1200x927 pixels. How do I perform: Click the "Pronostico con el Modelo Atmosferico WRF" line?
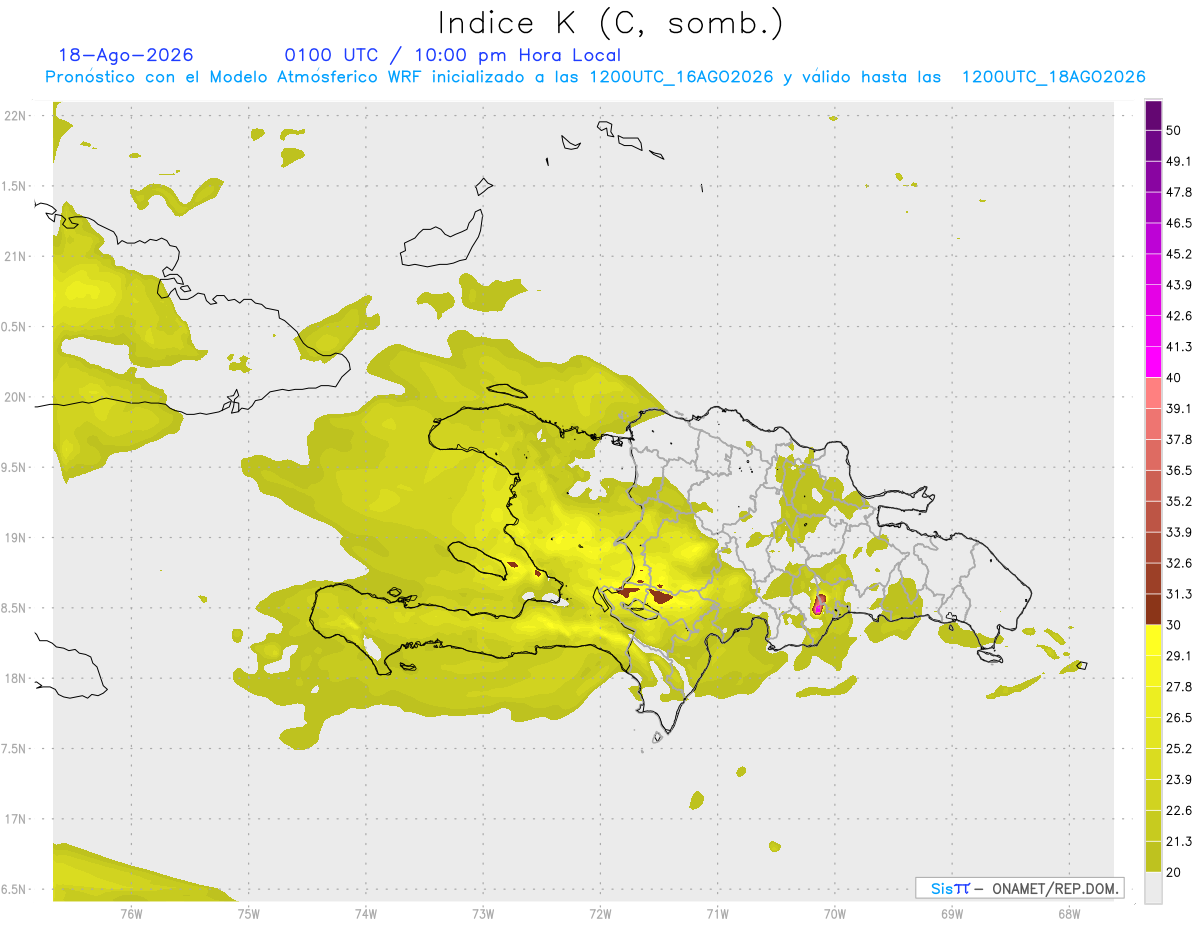click(x=595, y=76)
